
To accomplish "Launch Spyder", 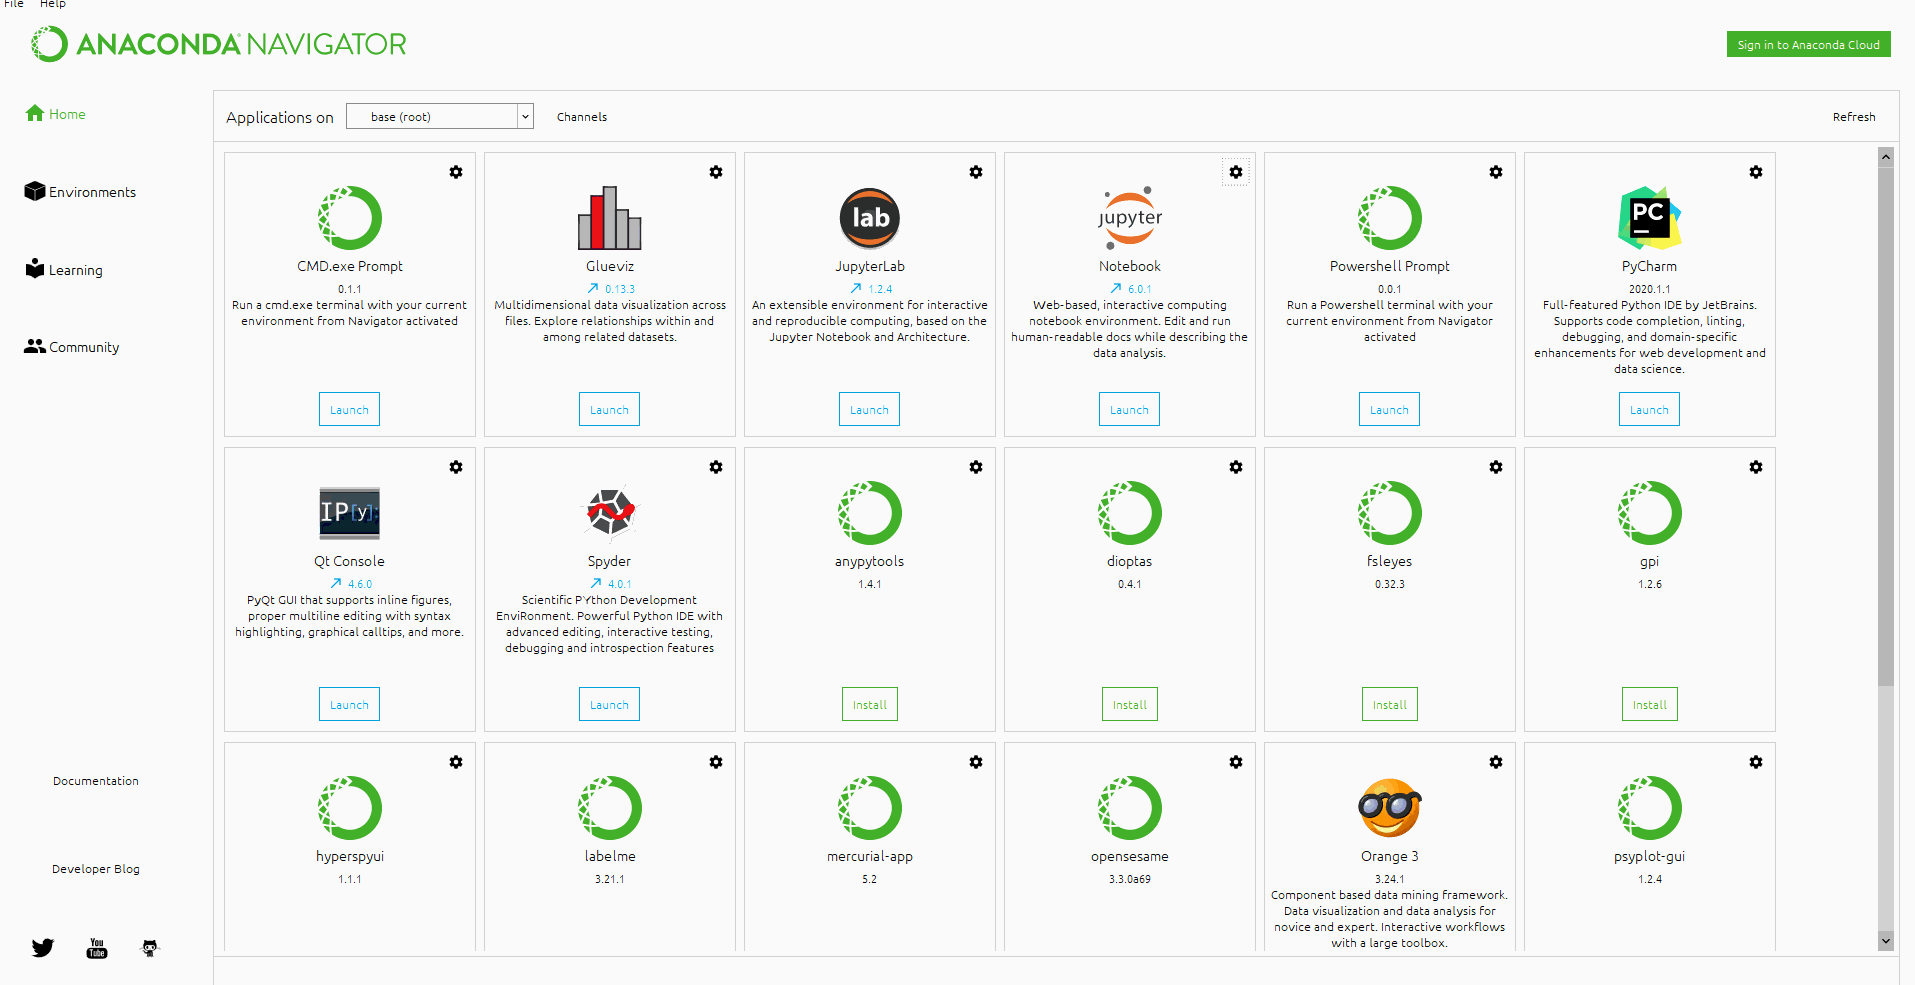I will point(610,704).
